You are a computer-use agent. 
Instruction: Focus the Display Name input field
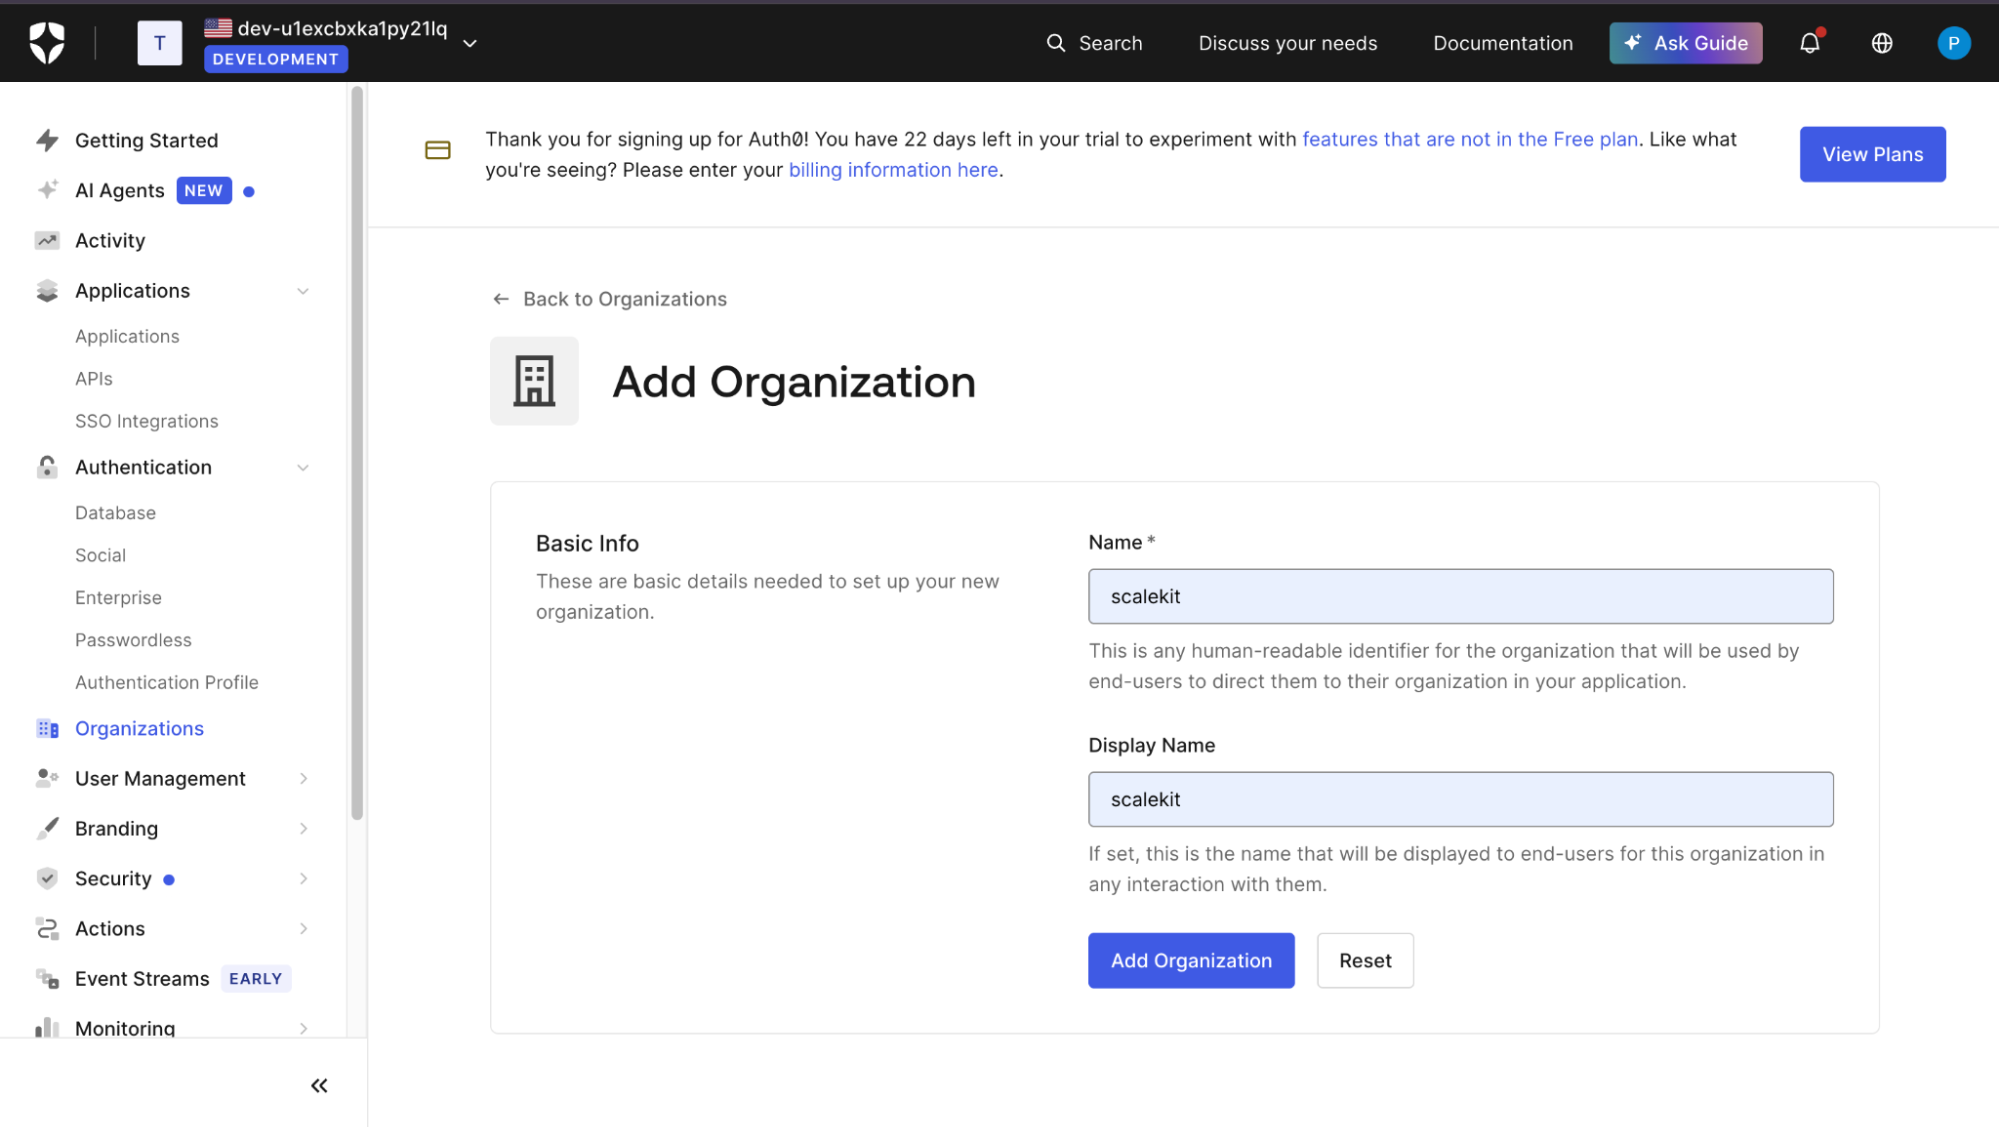click(1460, 799)
